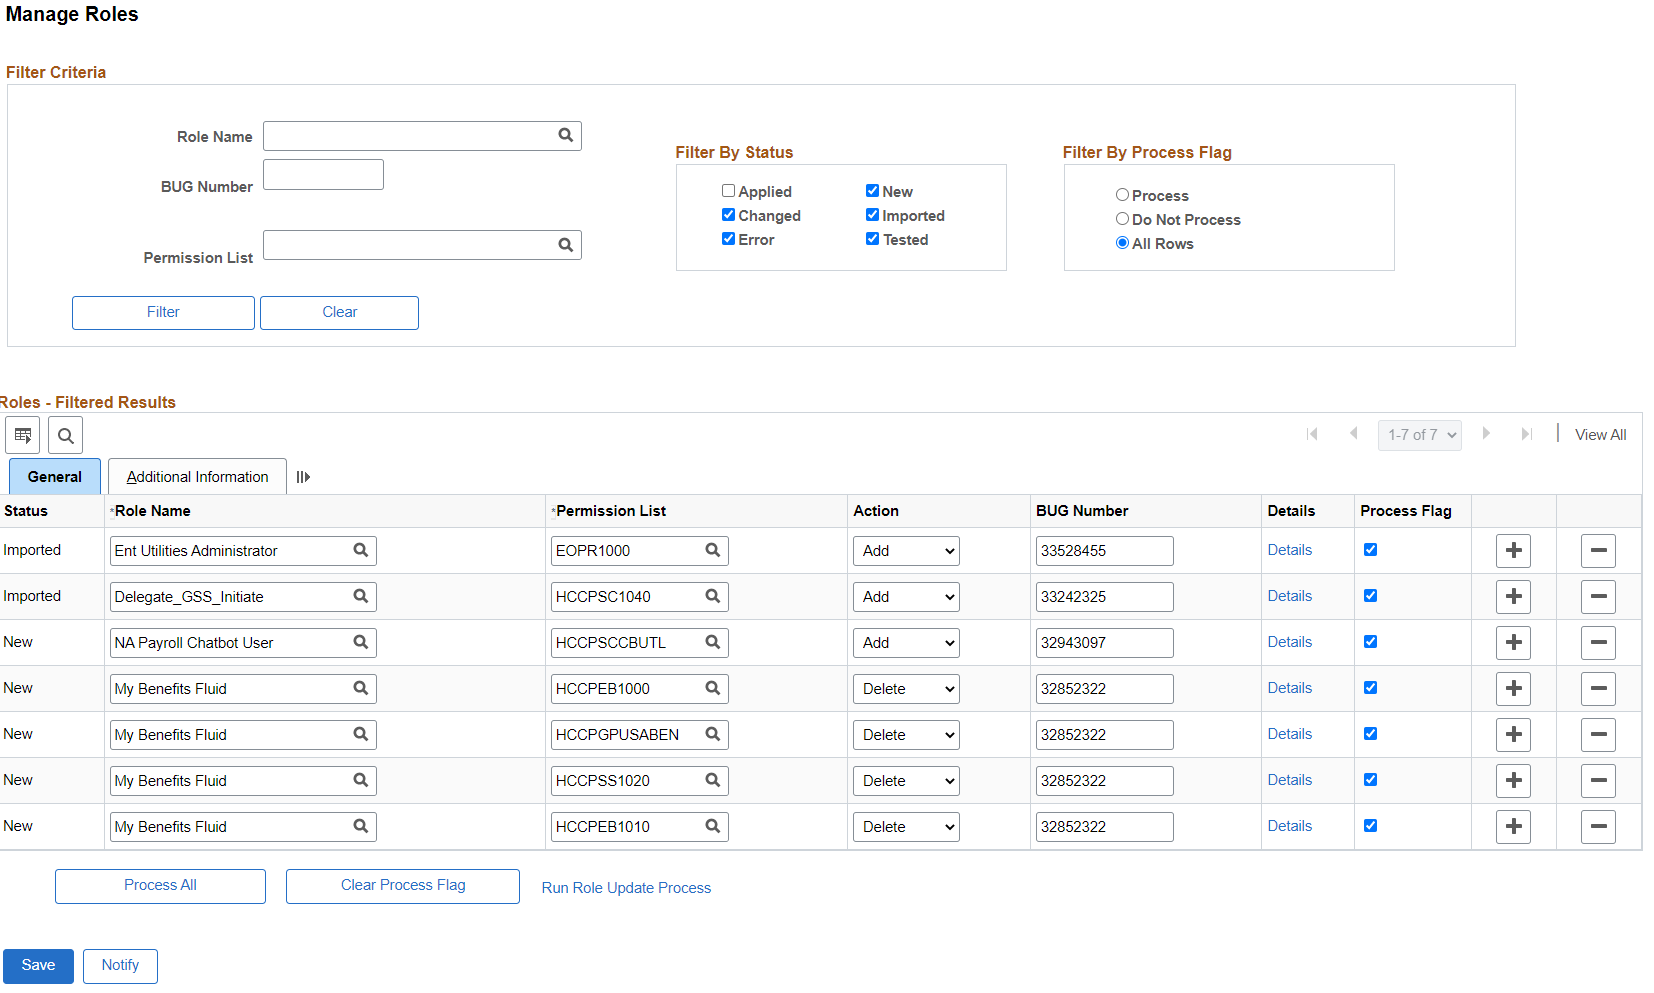Open the lookup for EOPR1000 permission list

click(x=712, y=550)
